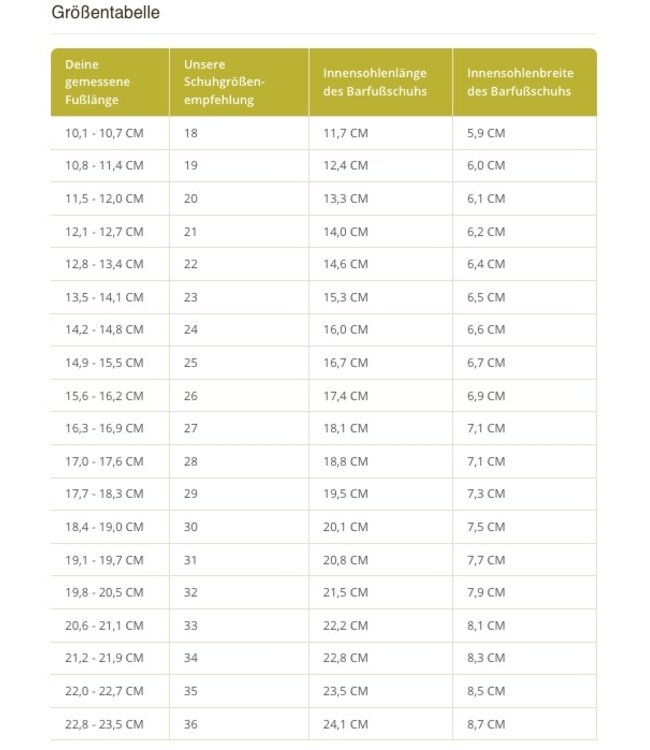Click the shoe size 18 cell

191,133
